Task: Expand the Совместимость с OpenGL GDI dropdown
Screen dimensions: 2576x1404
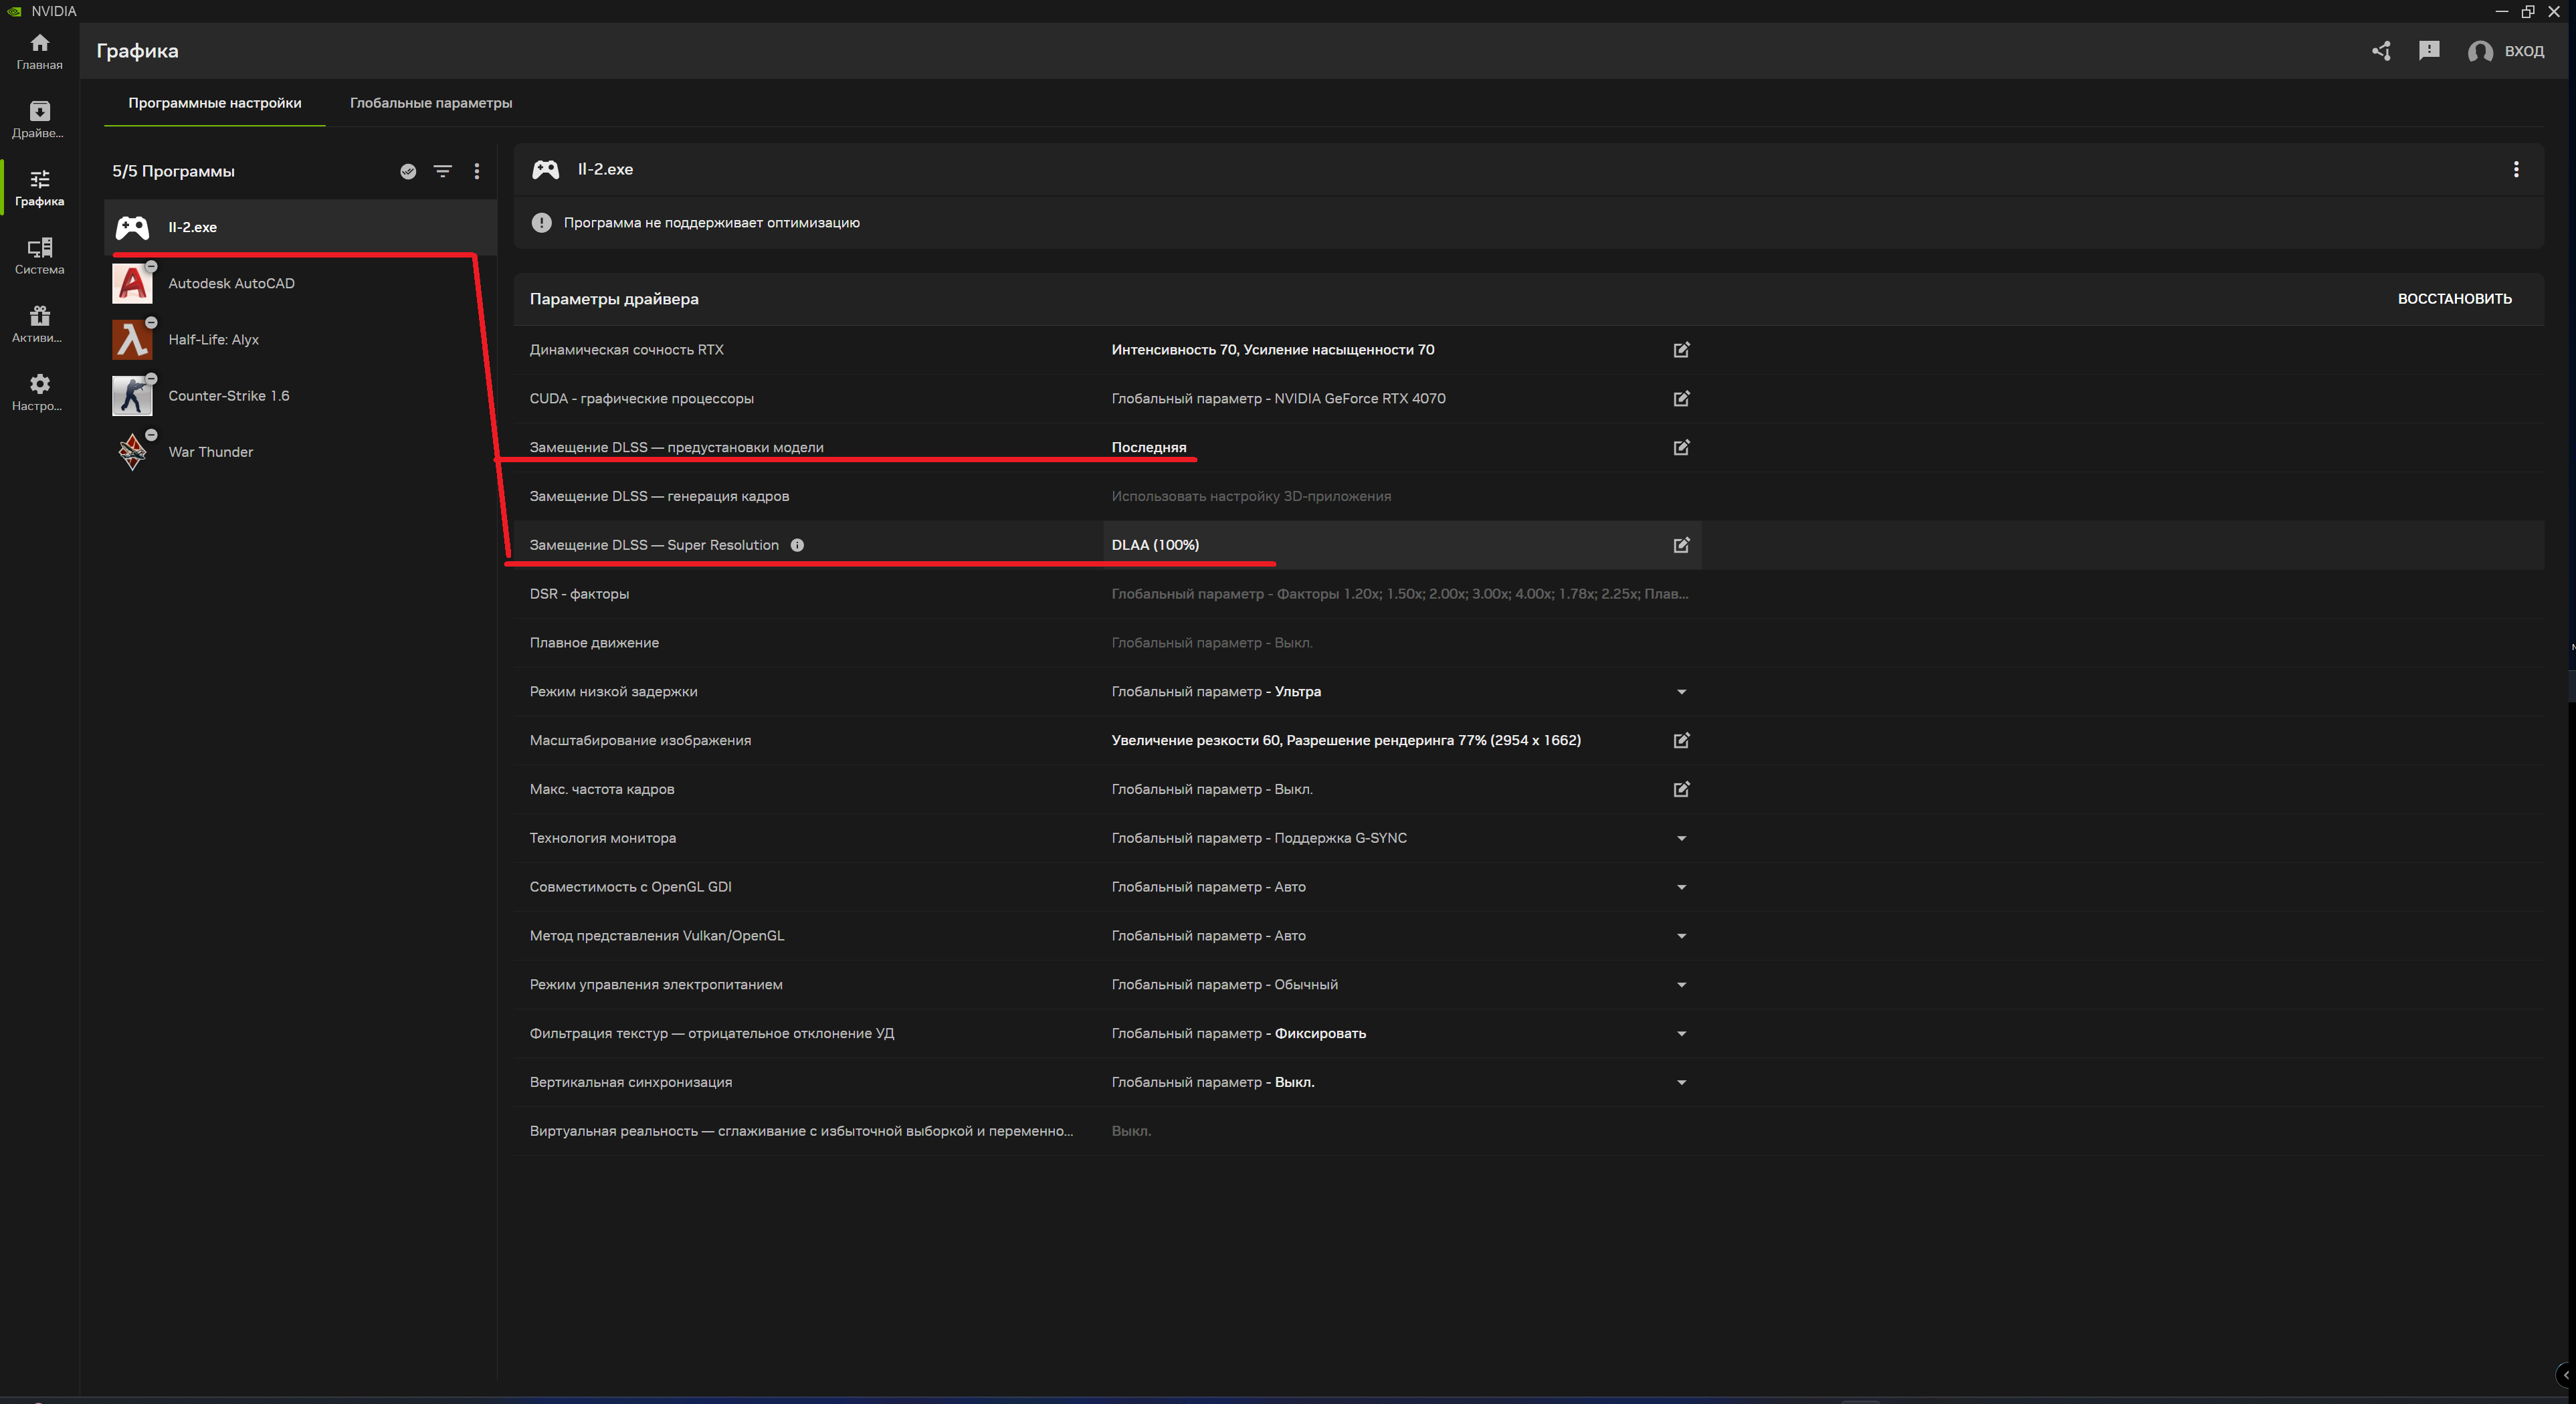Action: (1681, 887)
